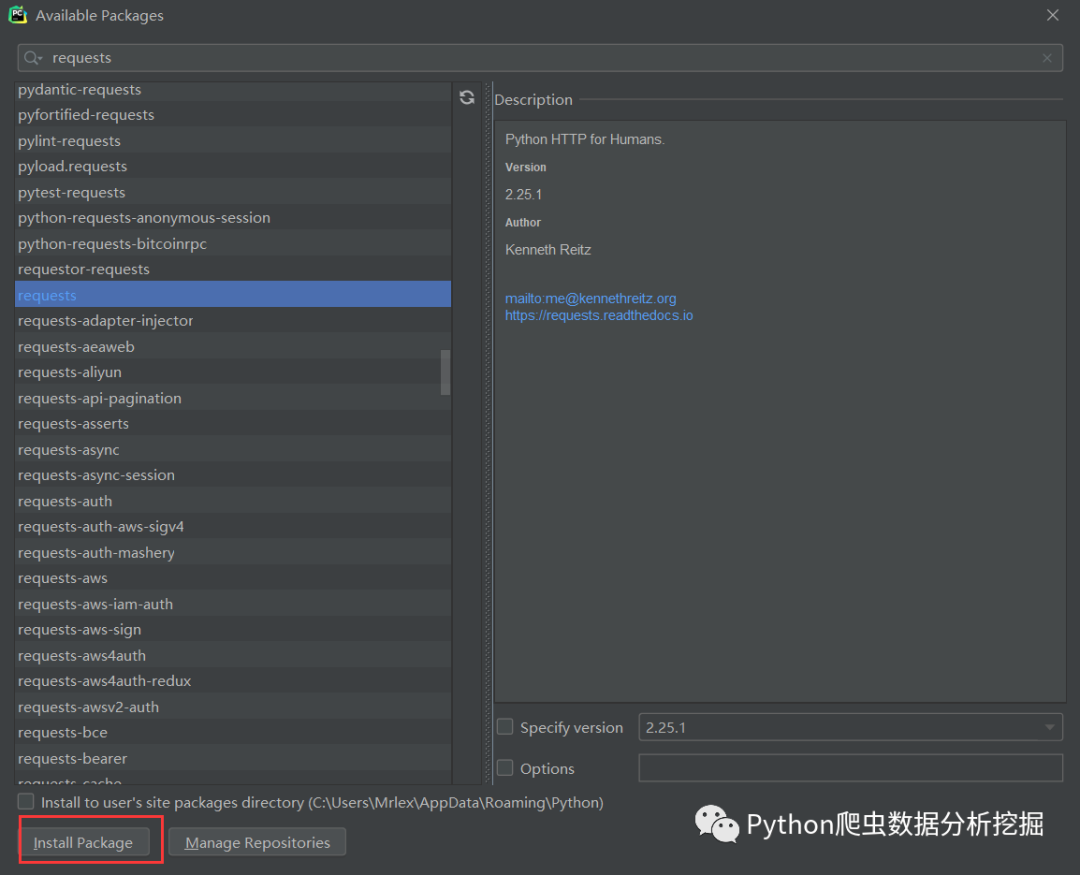Select python-requests-bitcoinrpc package
Screen dimensions: 1080x875
233,244
